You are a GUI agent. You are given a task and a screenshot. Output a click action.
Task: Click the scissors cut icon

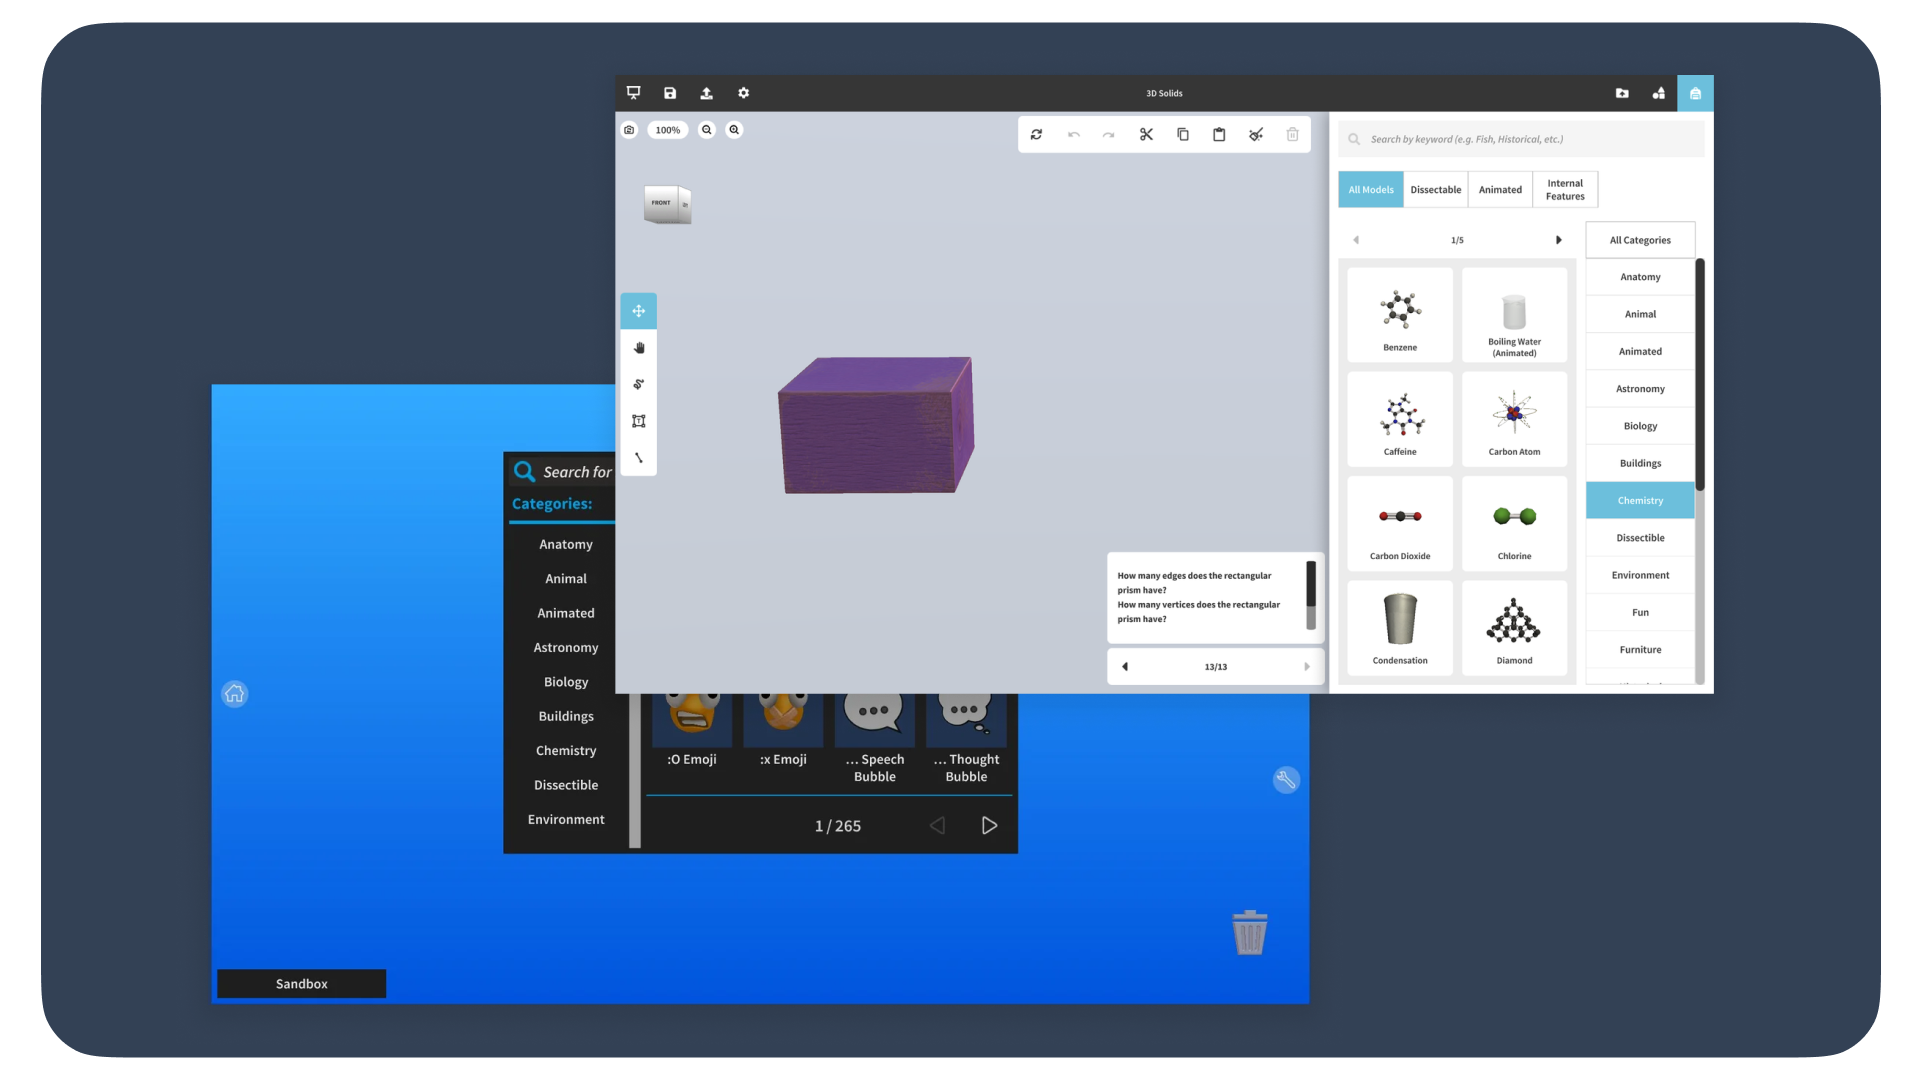[1146, 134]
